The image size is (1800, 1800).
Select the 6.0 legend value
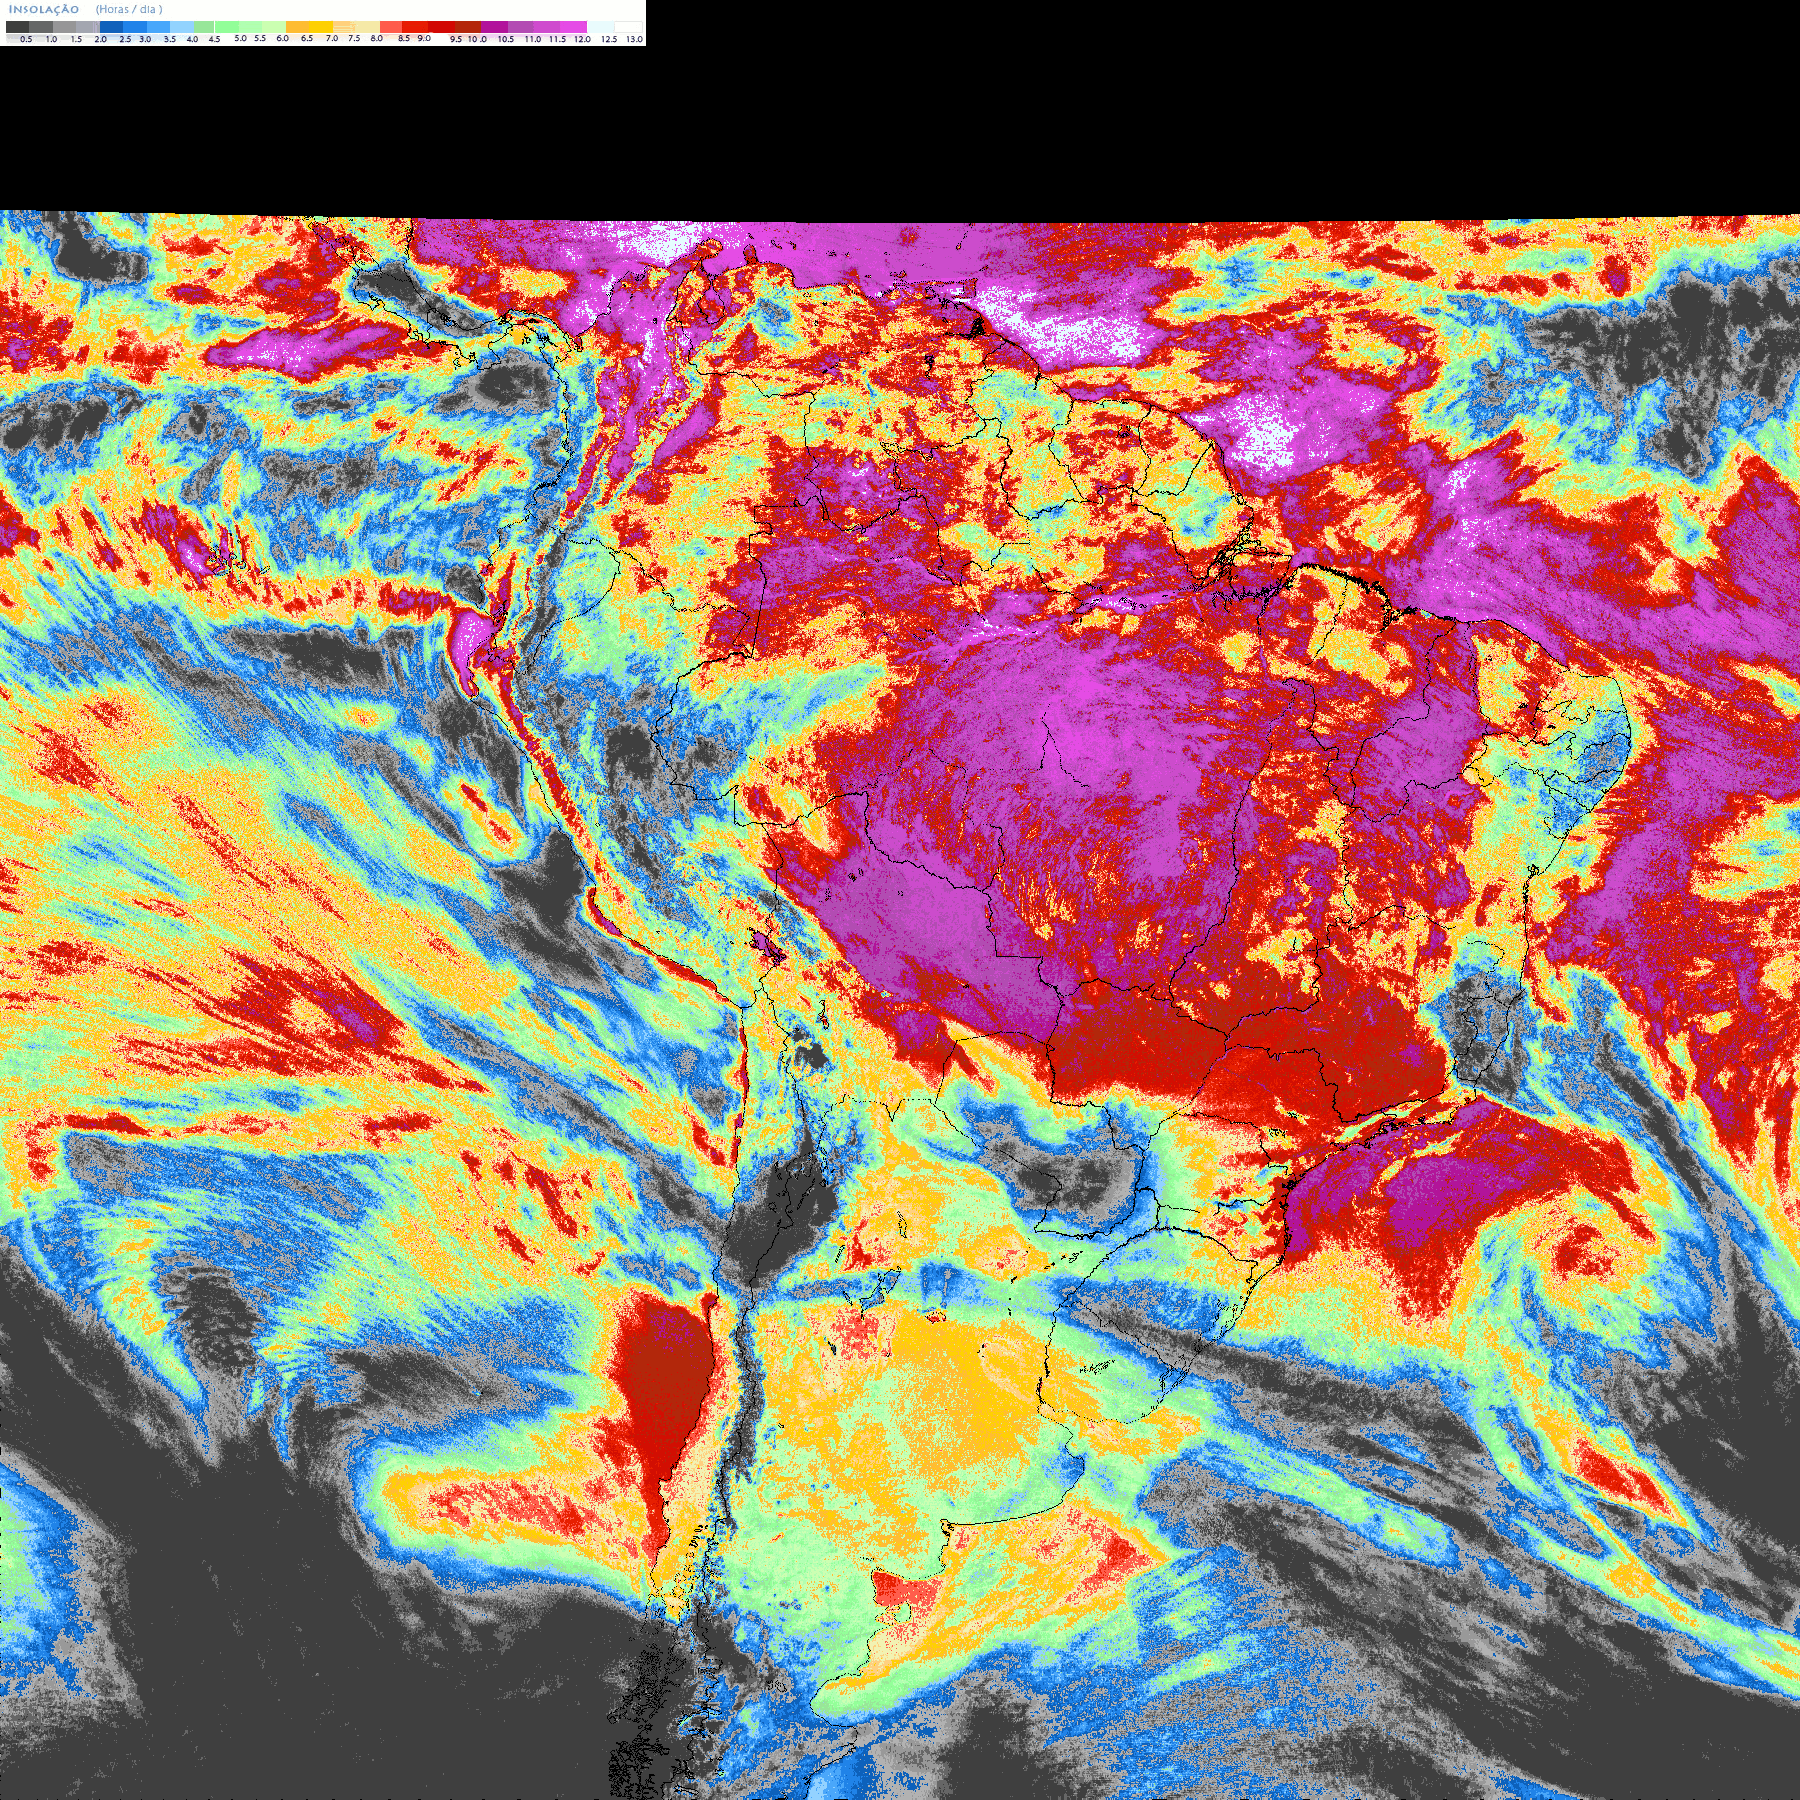click(x=282, y=38)
